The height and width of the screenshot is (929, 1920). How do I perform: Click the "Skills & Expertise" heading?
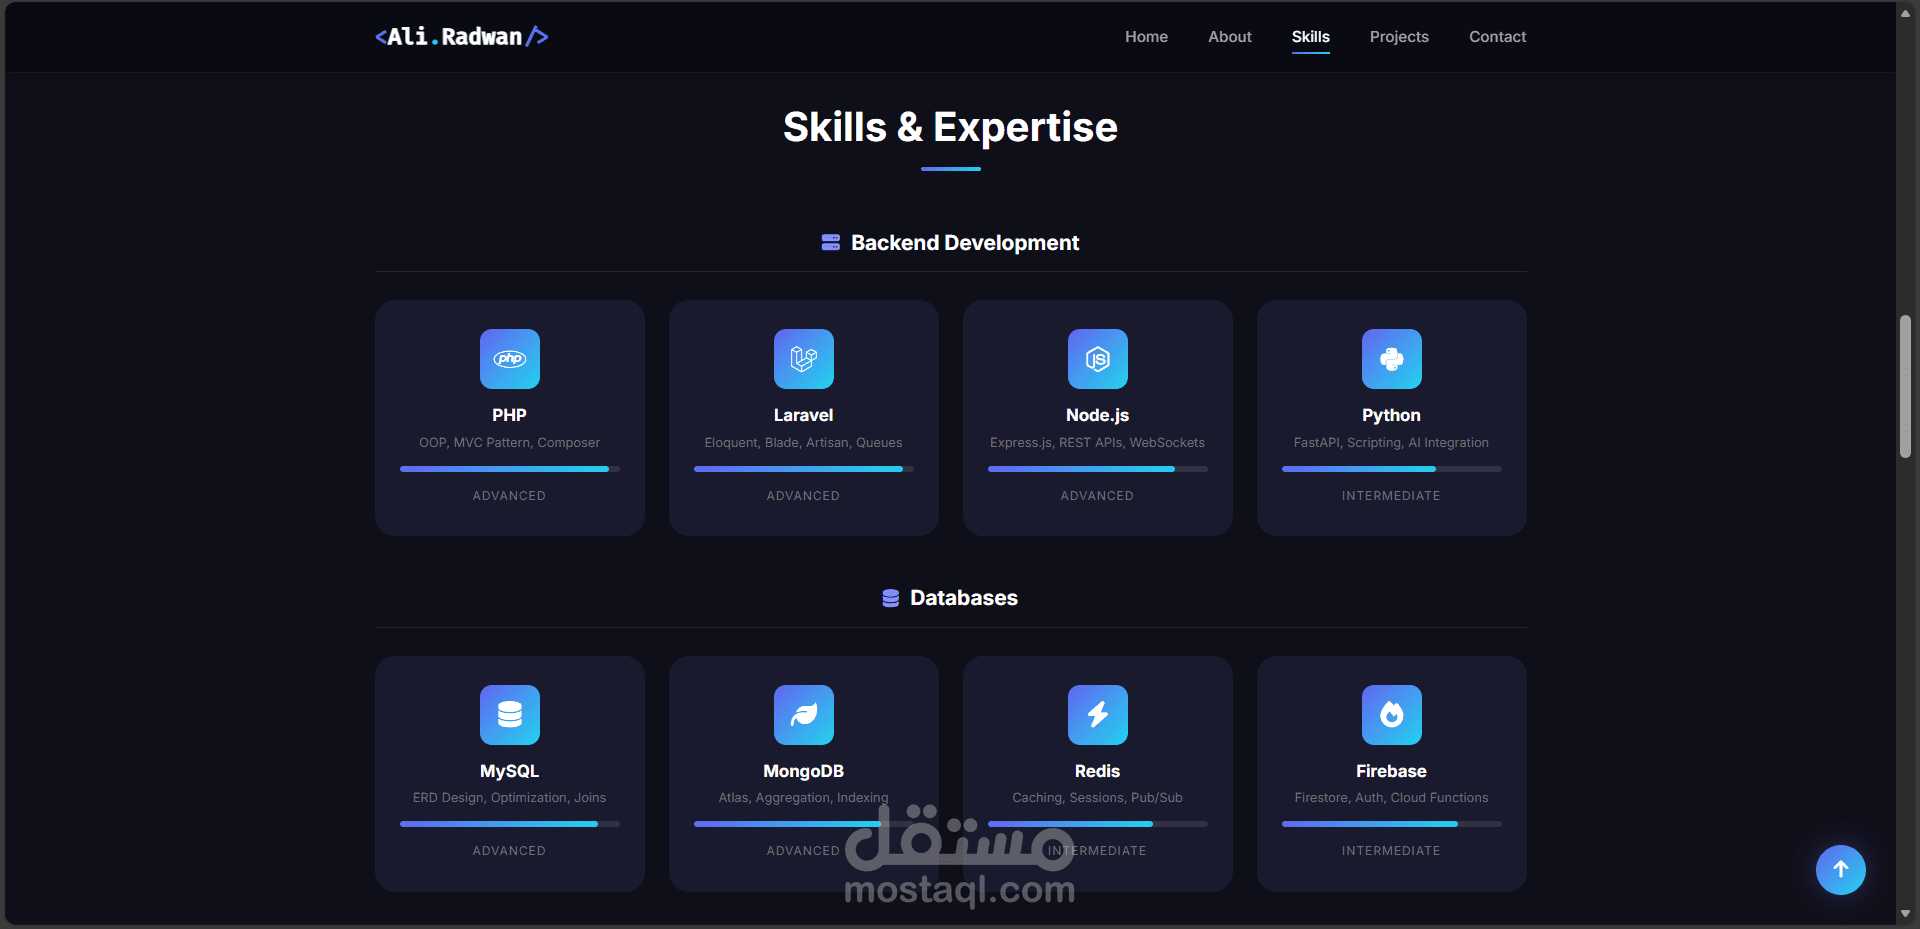[x=950, y=127]
